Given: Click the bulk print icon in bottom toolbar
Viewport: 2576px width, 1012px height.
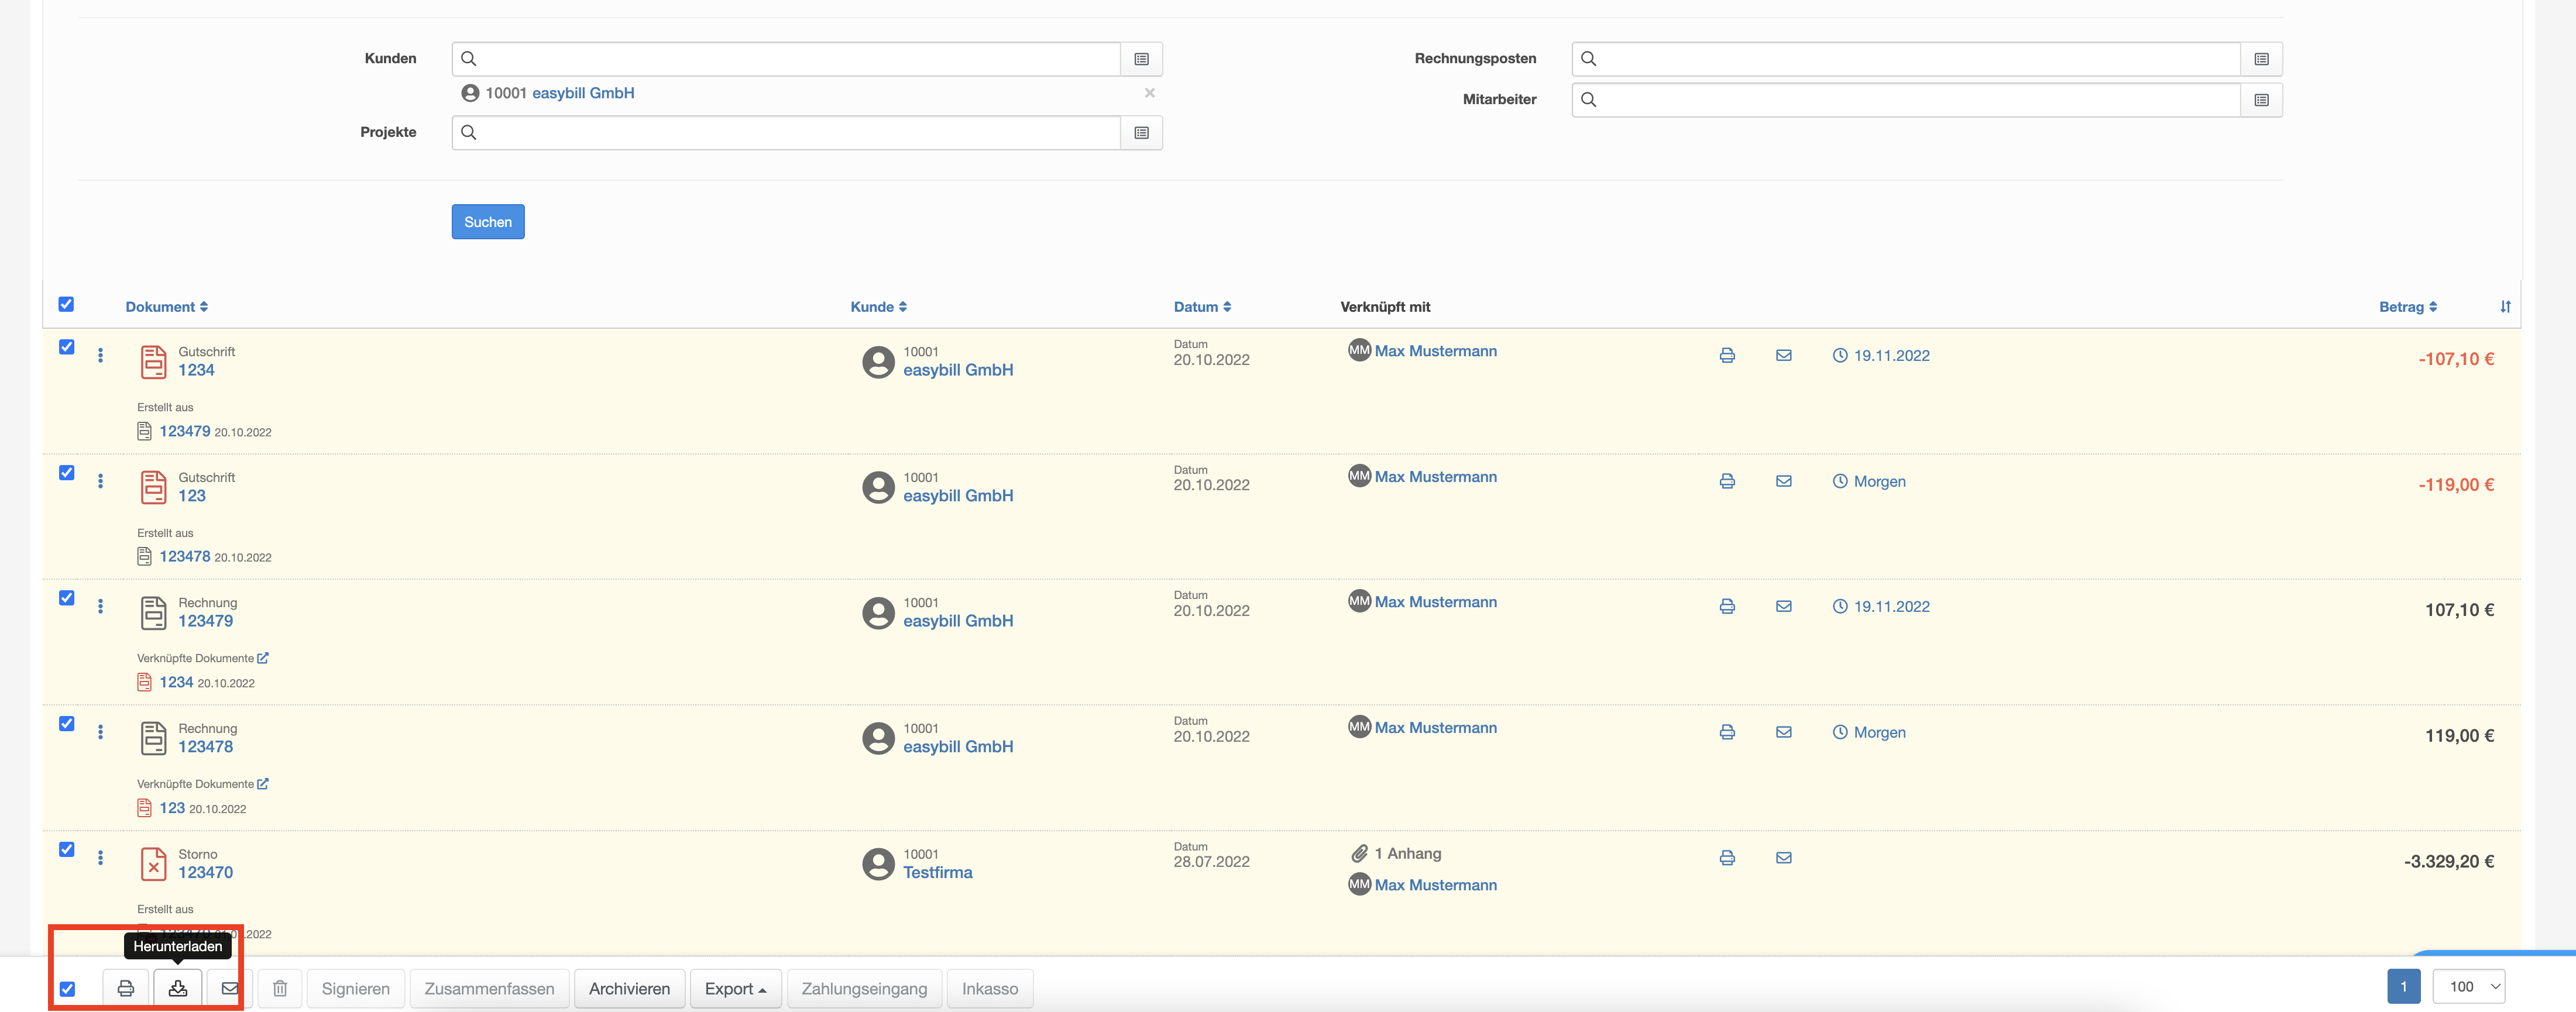Looking at the screenshot, I should (126, 988).
